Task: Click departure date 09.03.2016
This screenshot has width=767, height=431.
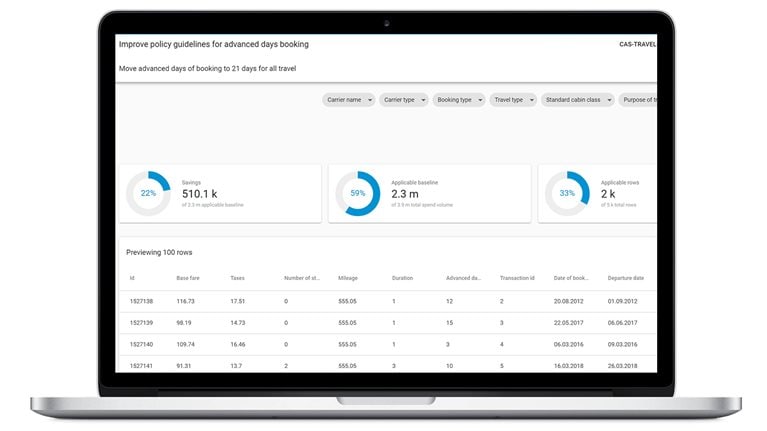Action: coord(623,344)
